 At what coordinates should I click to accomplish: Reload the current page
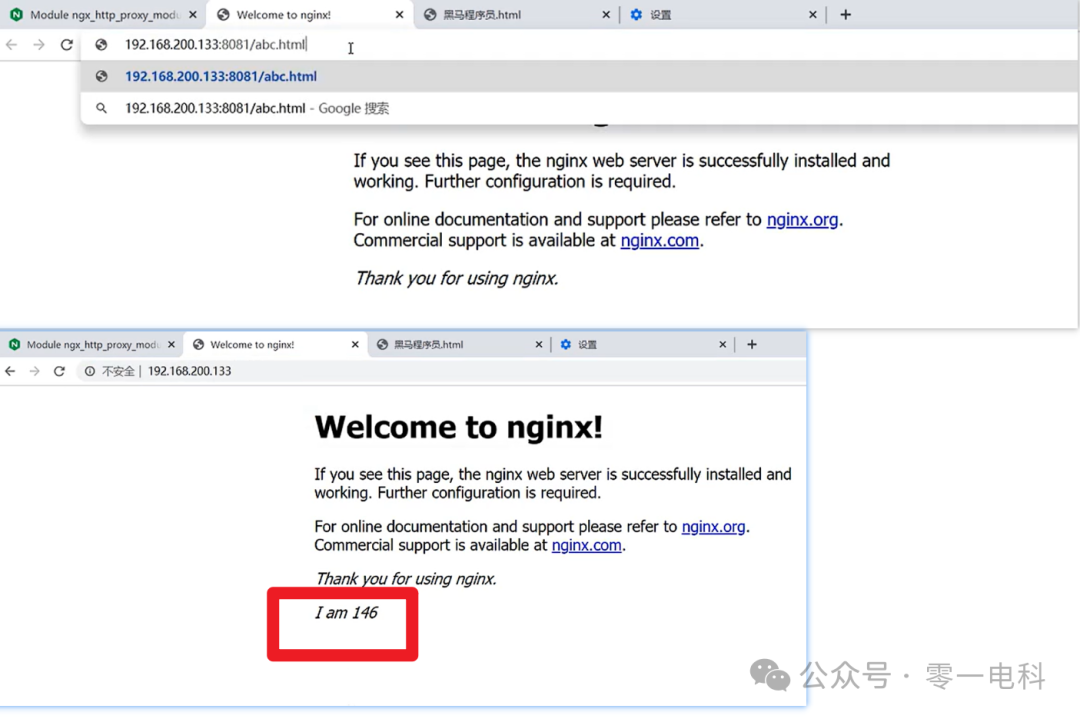point(66,44)
